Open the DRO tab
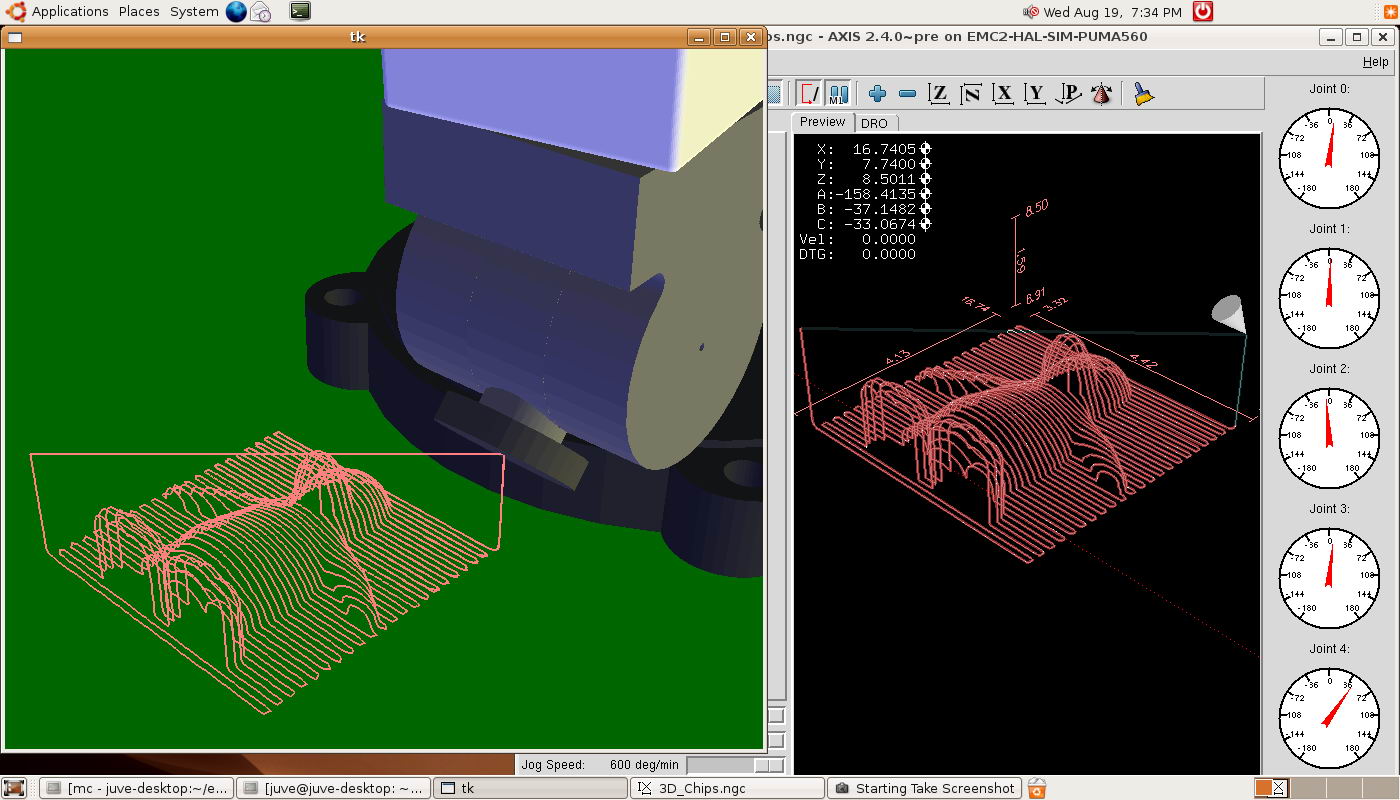This screenshot has height=800, width=1400. click(x=874, y=123)
